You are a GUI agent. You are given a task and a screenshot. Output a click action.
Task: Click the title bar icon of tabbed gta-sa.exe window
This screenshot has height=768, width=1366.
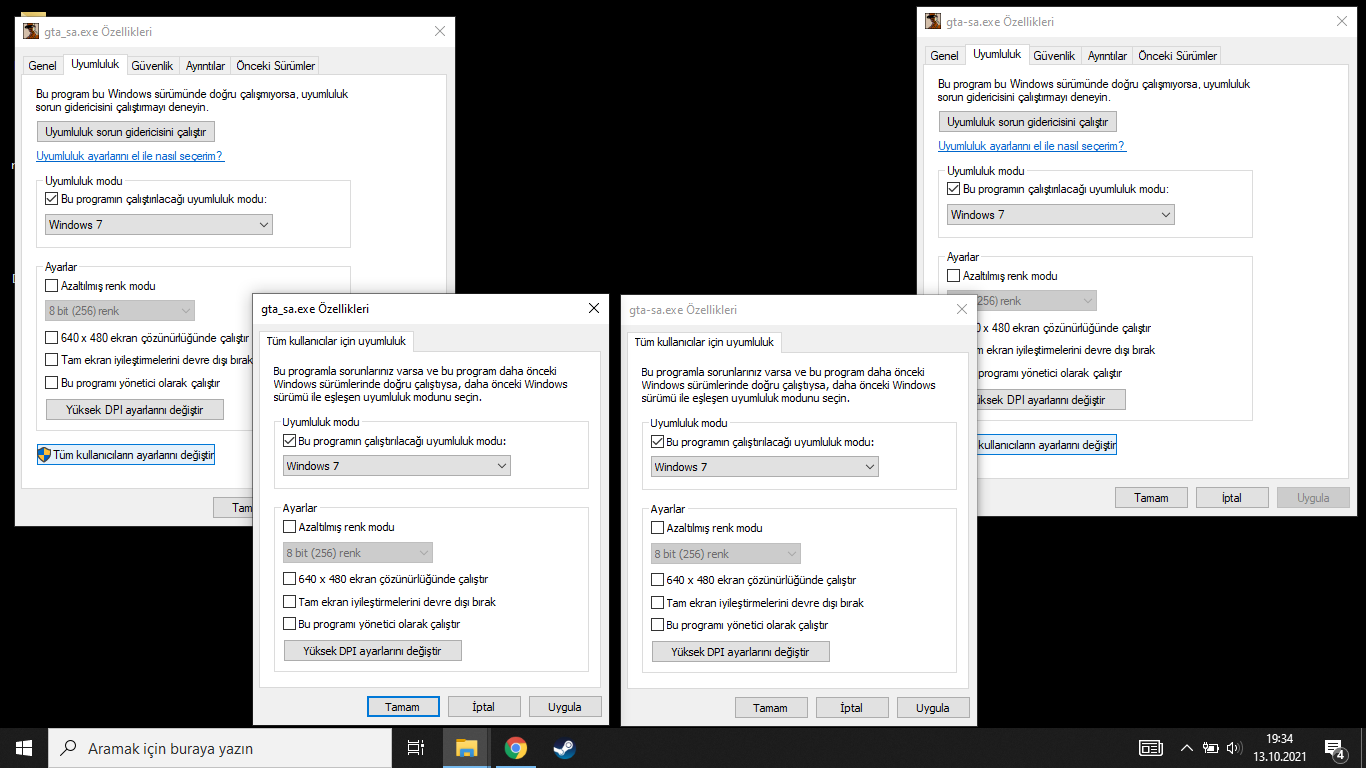(x=933, y=21)
